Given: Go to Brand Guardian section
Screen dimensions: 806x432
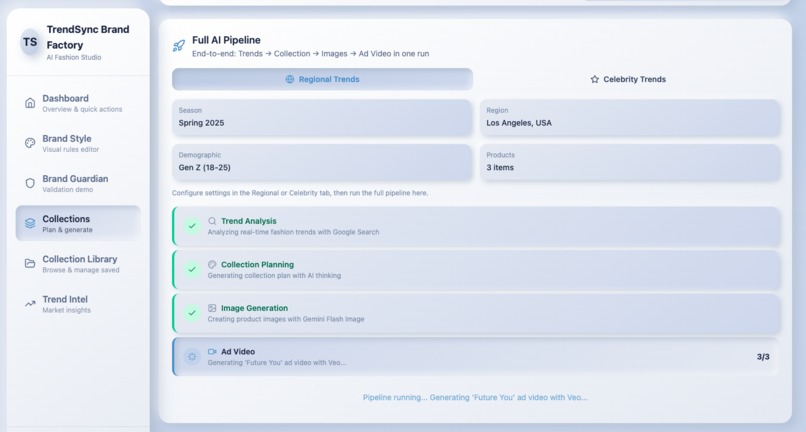Looking at the screenshot, I should click(x=78, y=183).
